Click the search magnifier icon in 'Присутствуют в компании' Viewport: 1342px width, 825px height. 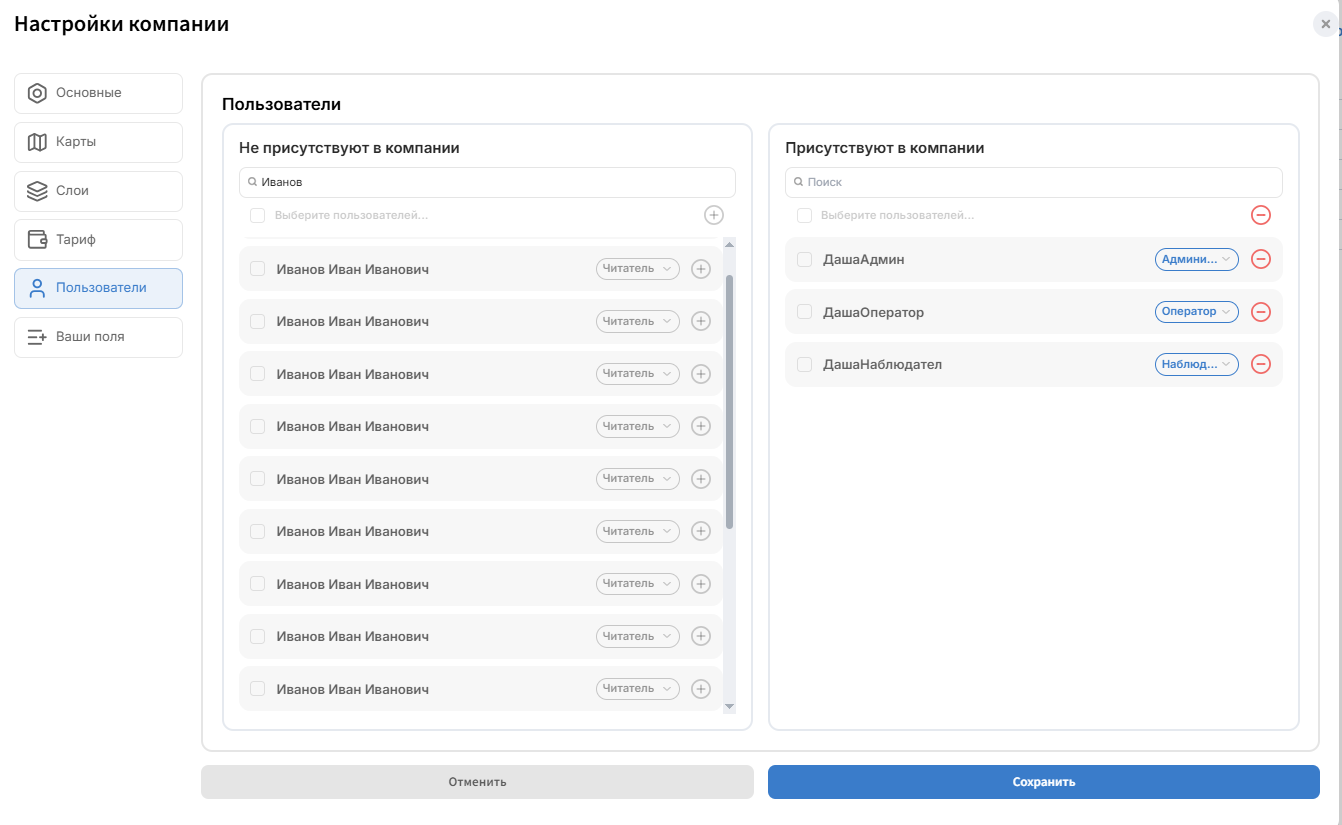(x=799, y=182)
